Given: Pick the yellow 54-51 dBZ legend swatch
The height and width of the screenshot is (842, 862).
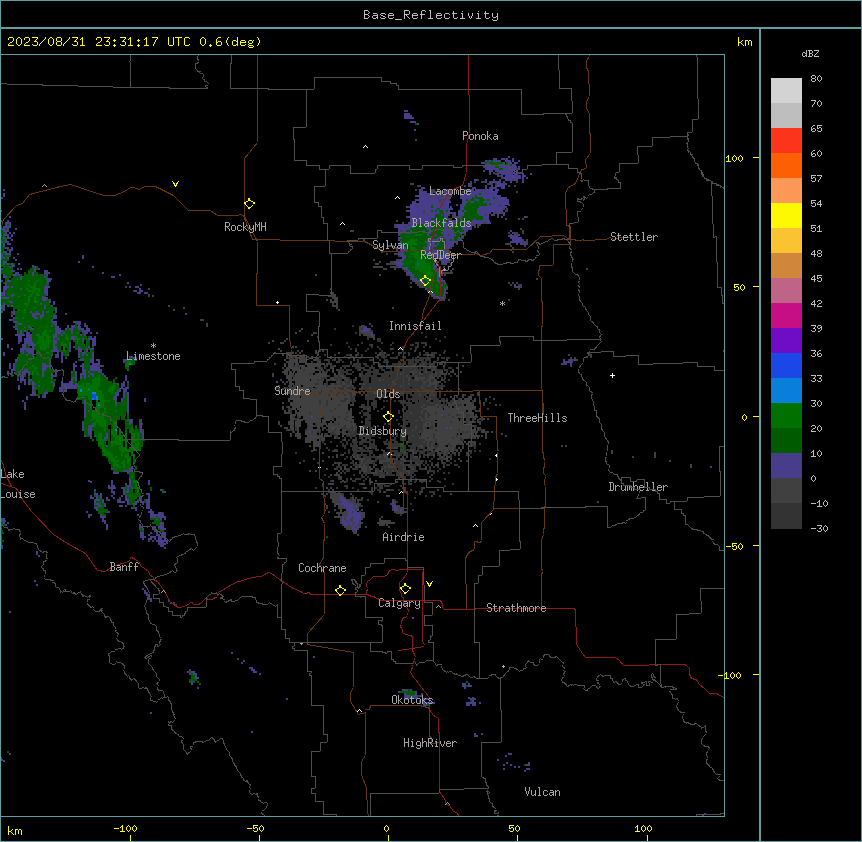Looking at the screenshot, I should pyautogui.click(x=786, y=215).
